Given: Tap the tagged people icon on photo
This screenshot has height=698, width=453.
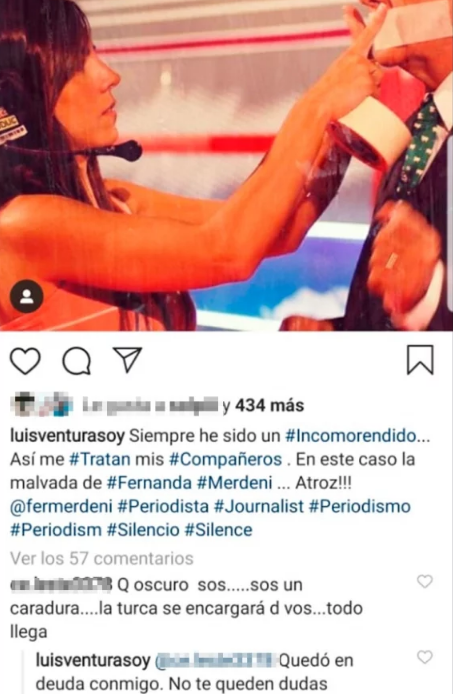Looking at the screenshot, I should pyautogui.click(x=27, y=296).
